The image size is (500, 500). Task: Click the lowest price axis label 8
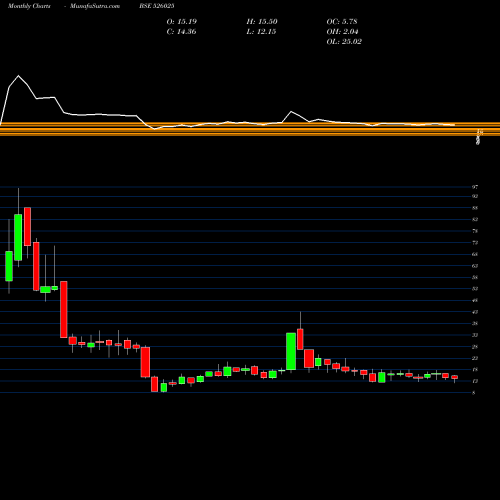[473, 393]
